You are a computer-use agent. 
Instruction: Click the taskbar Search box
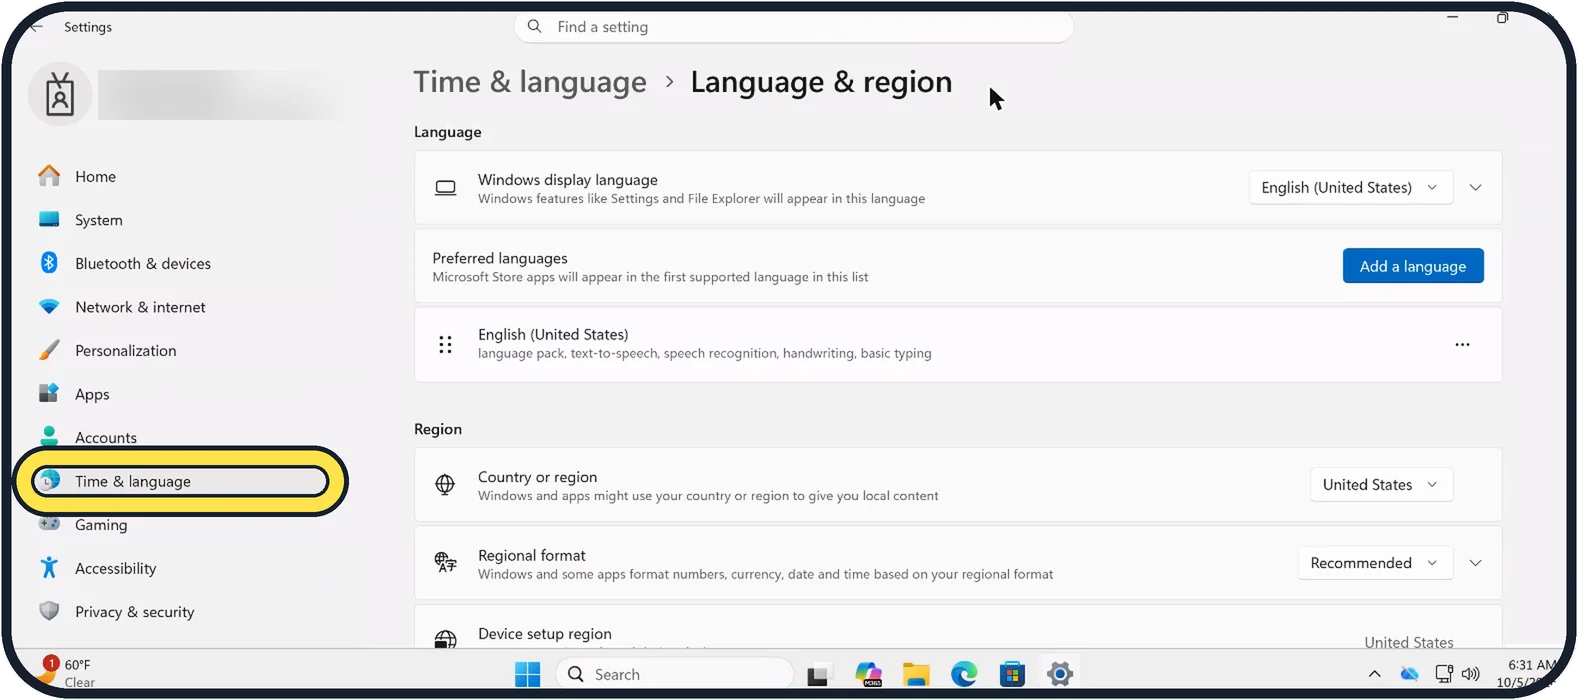click(x=674, y=674)
